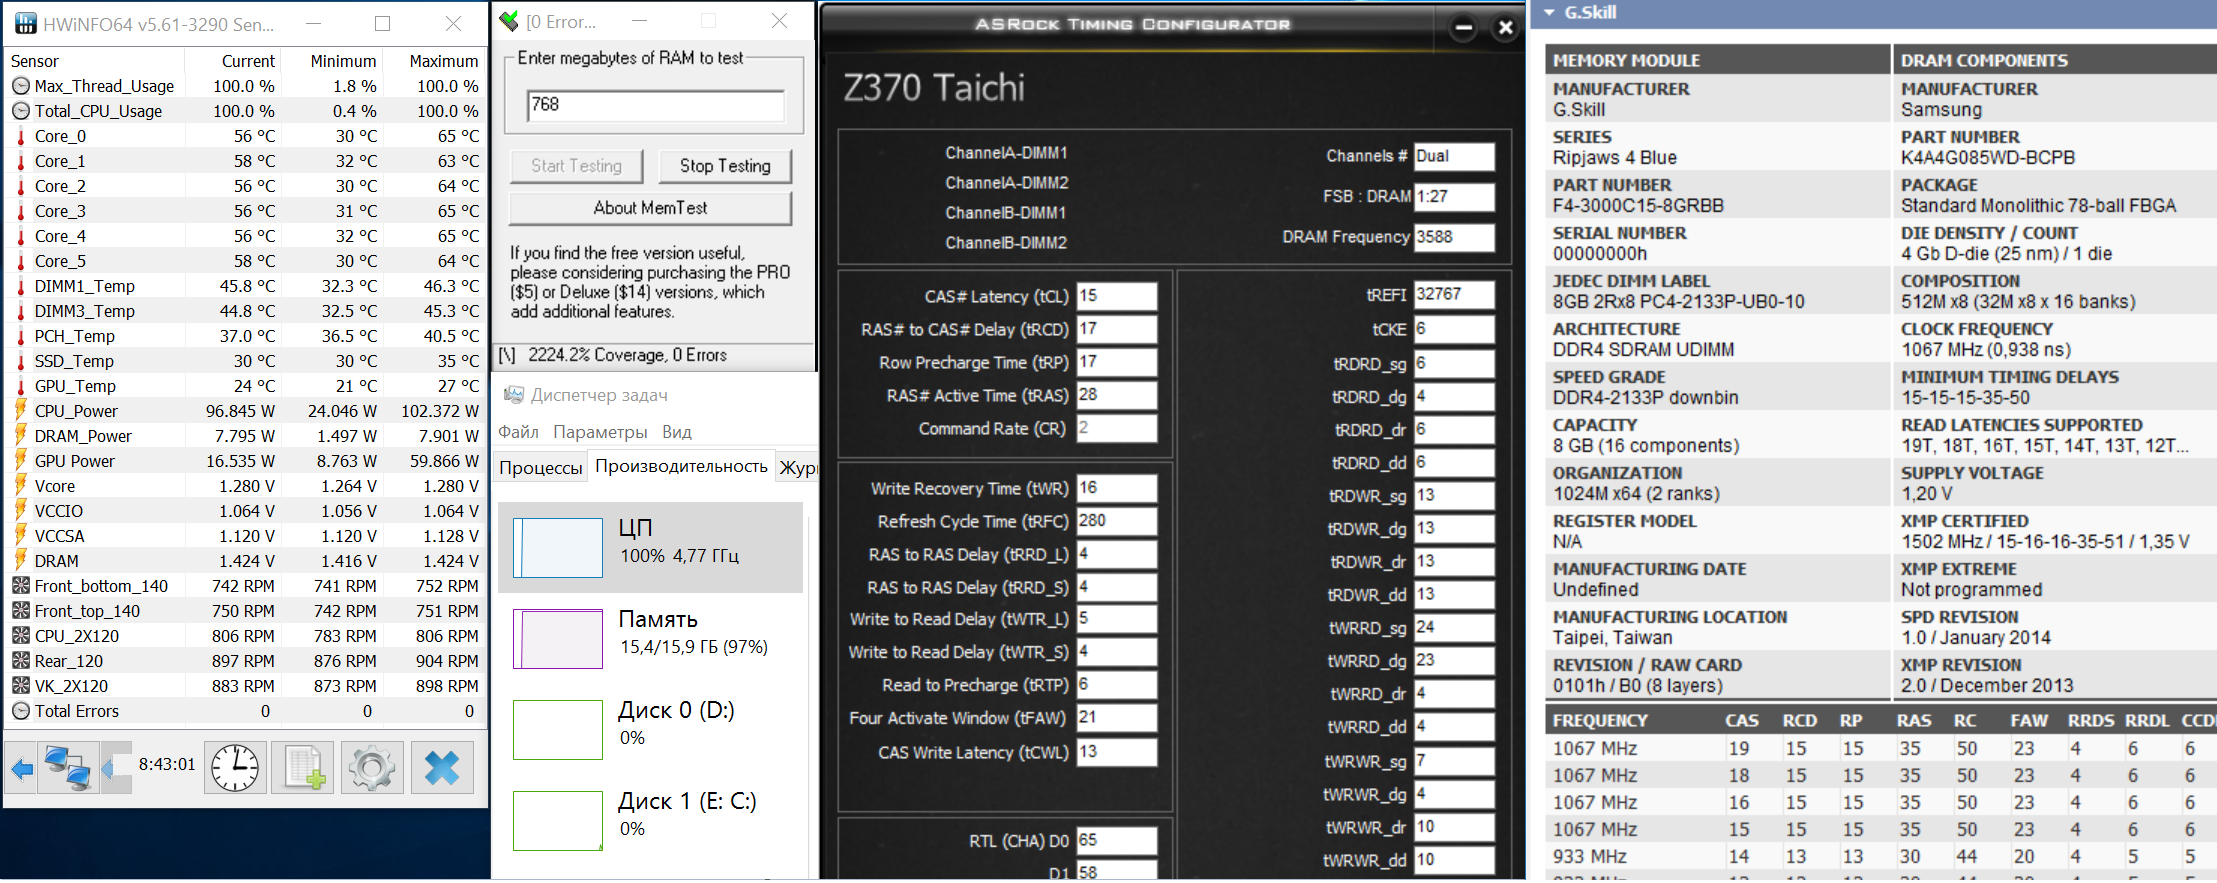This screenshot has width=2217, height=883.
Task: Switch to the partially visible Жур tab
Action: [x=798, y=468]
